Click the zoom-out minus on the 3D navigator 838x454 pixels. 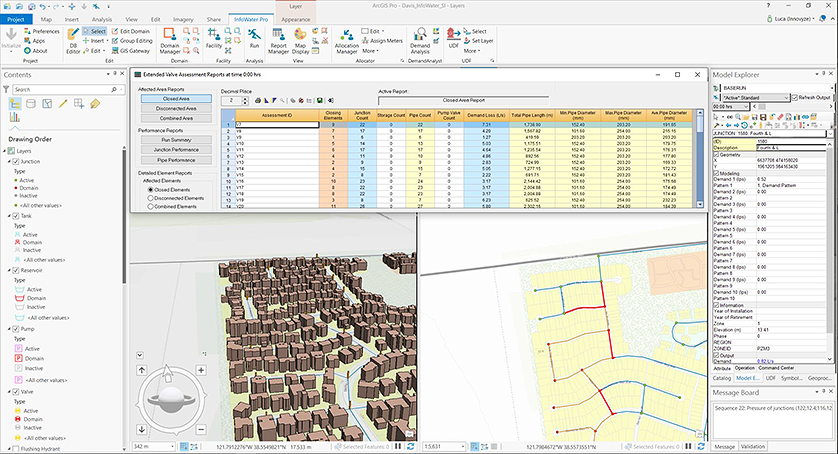pyautogui.click(x=201, y=429)
